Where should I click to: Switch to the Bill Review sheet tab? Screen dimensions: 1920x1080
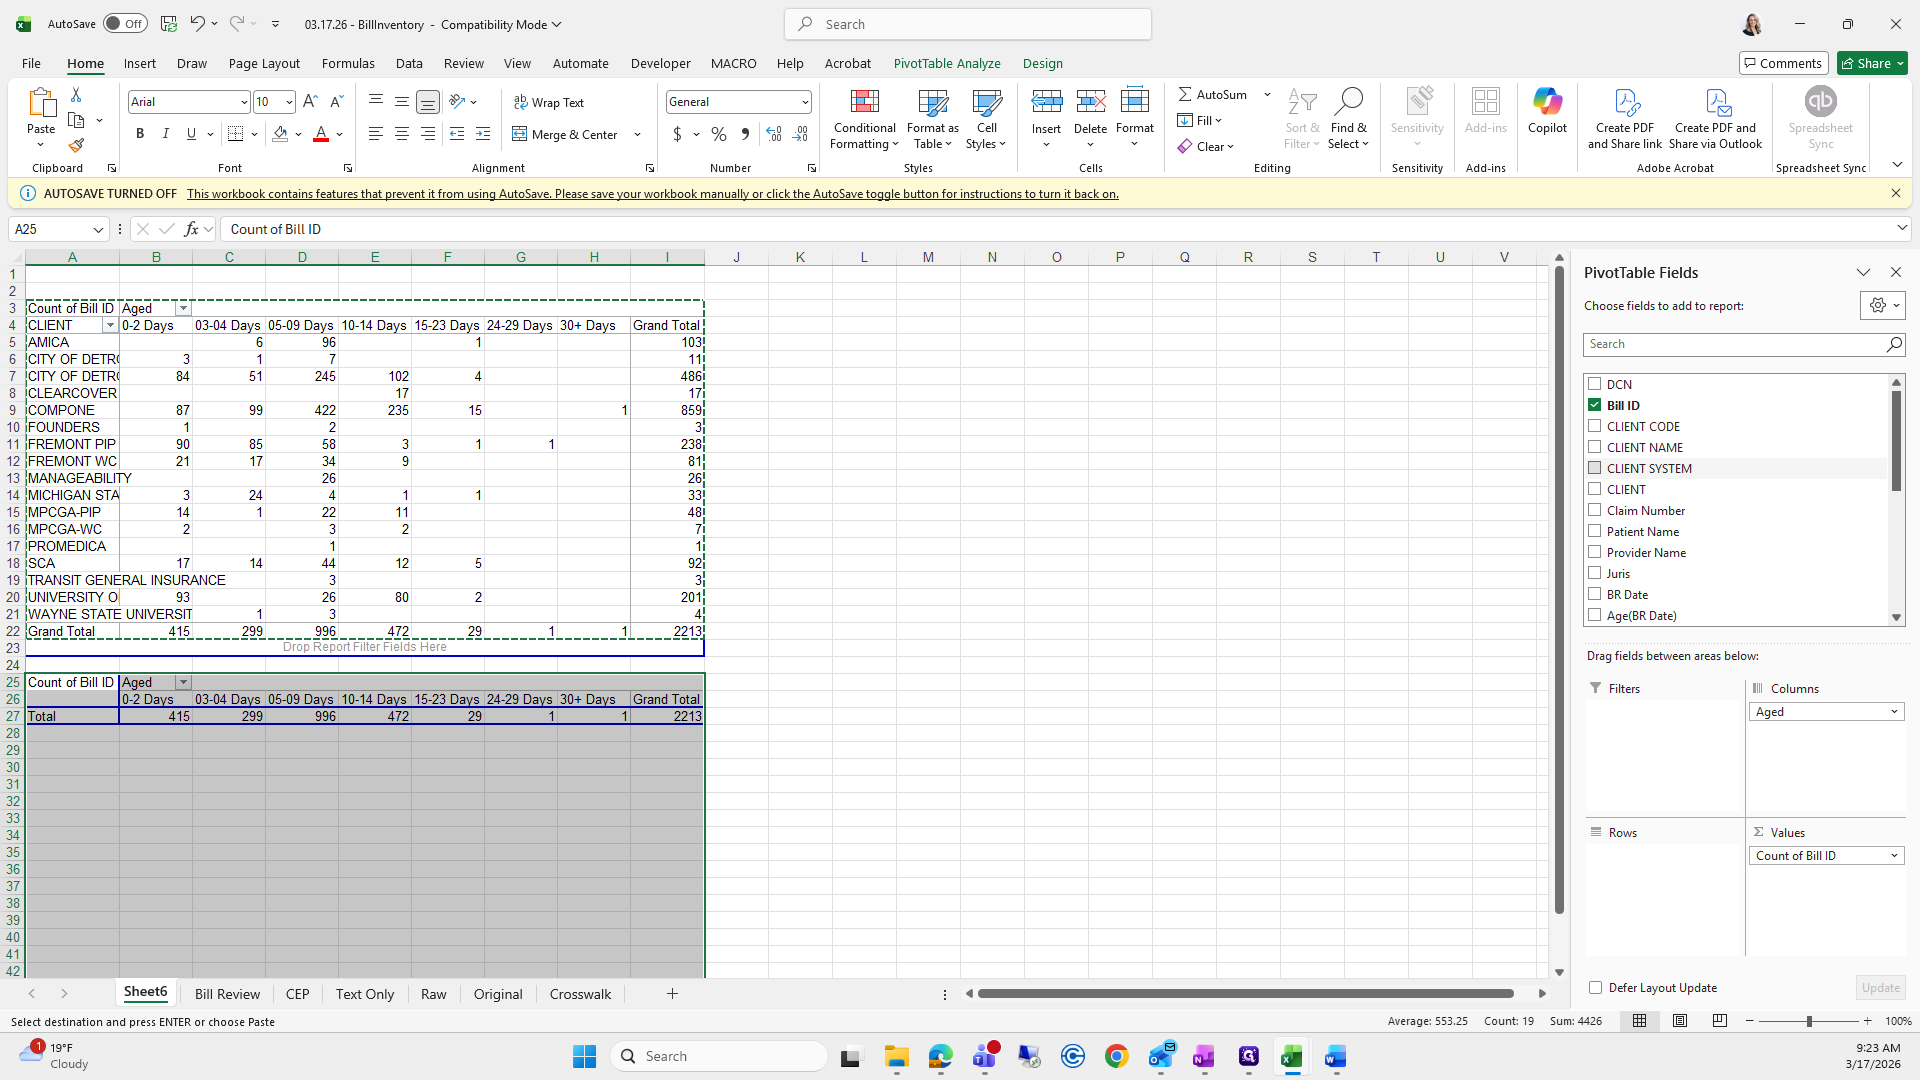pos(227,994)
